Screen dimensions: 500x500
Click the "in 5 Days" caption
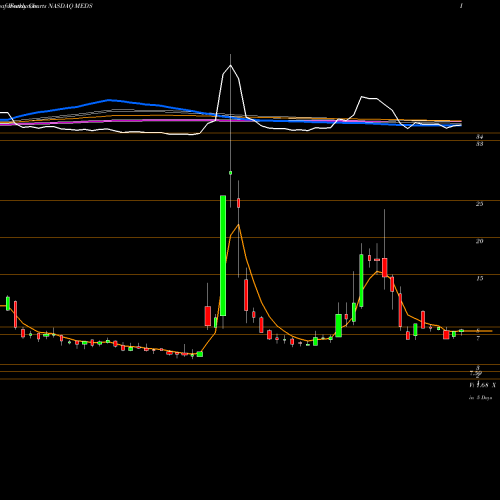coord(480,398)
